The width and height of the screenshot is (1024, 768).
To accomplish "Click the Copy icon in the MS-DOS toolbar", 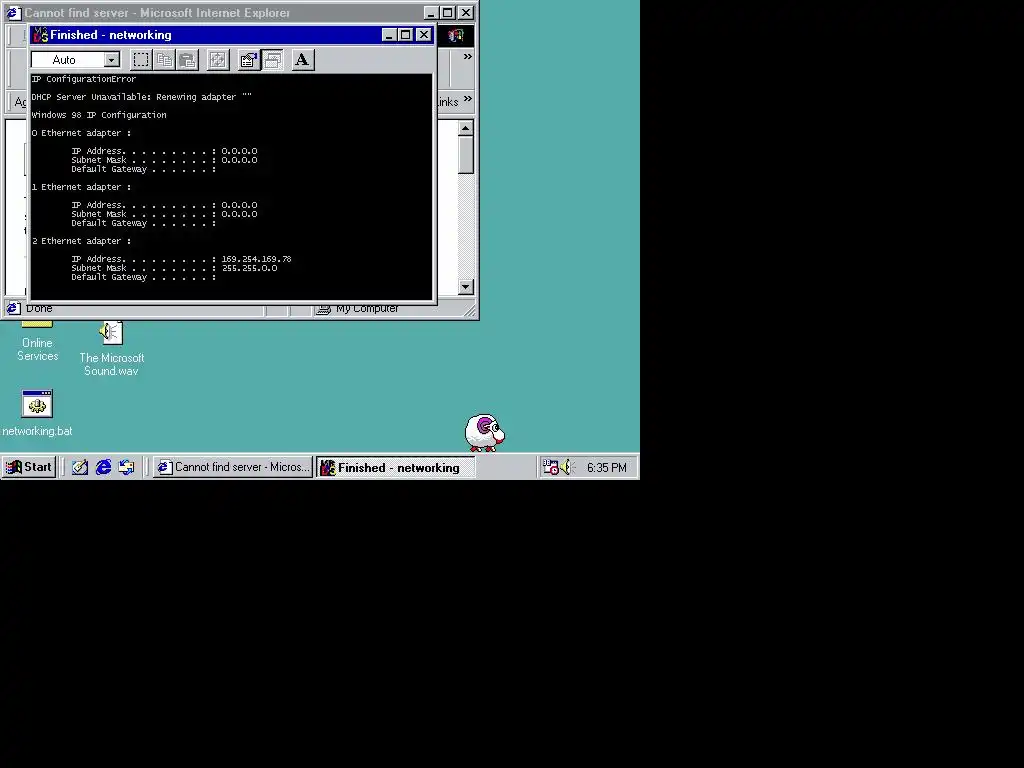I will [x=165, y=60].
